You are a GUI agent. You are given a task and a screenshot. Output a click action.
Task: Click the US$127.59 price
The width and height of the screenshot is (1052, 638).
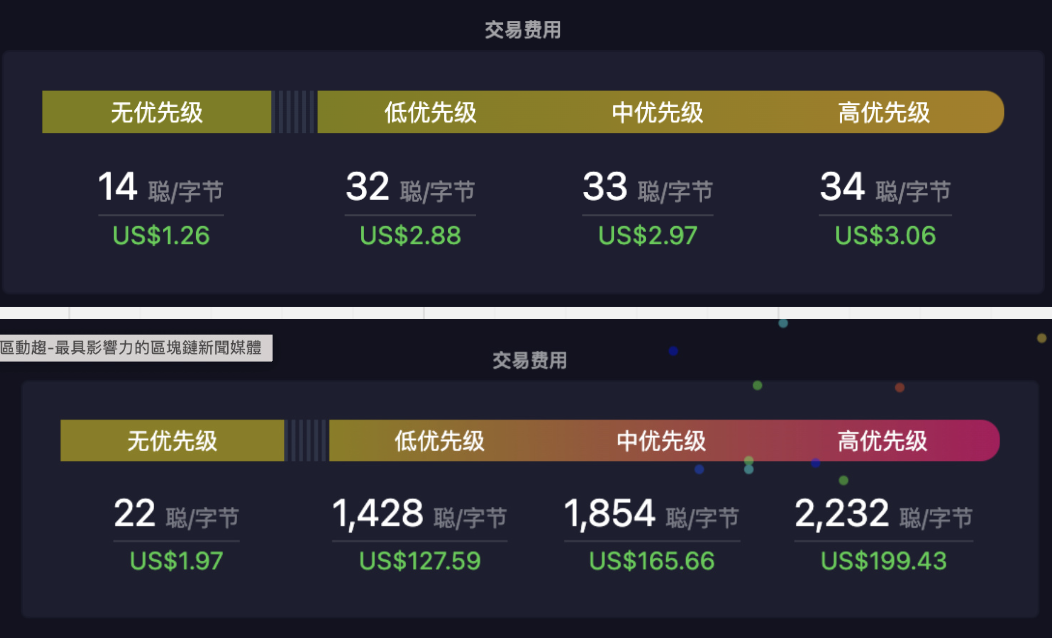[420, 561]
